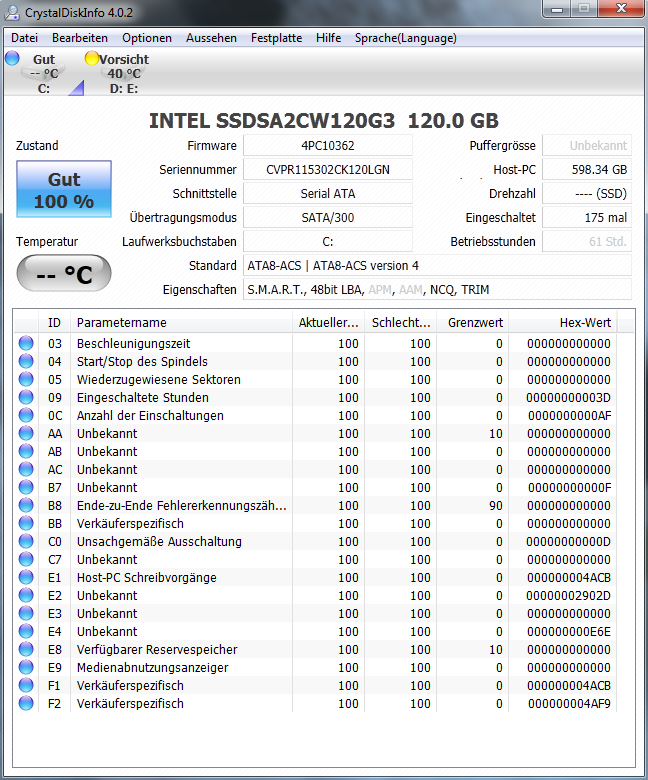Click status orb for row AB Unbekannt
648x780 pixels.
[x=26, y=451]
